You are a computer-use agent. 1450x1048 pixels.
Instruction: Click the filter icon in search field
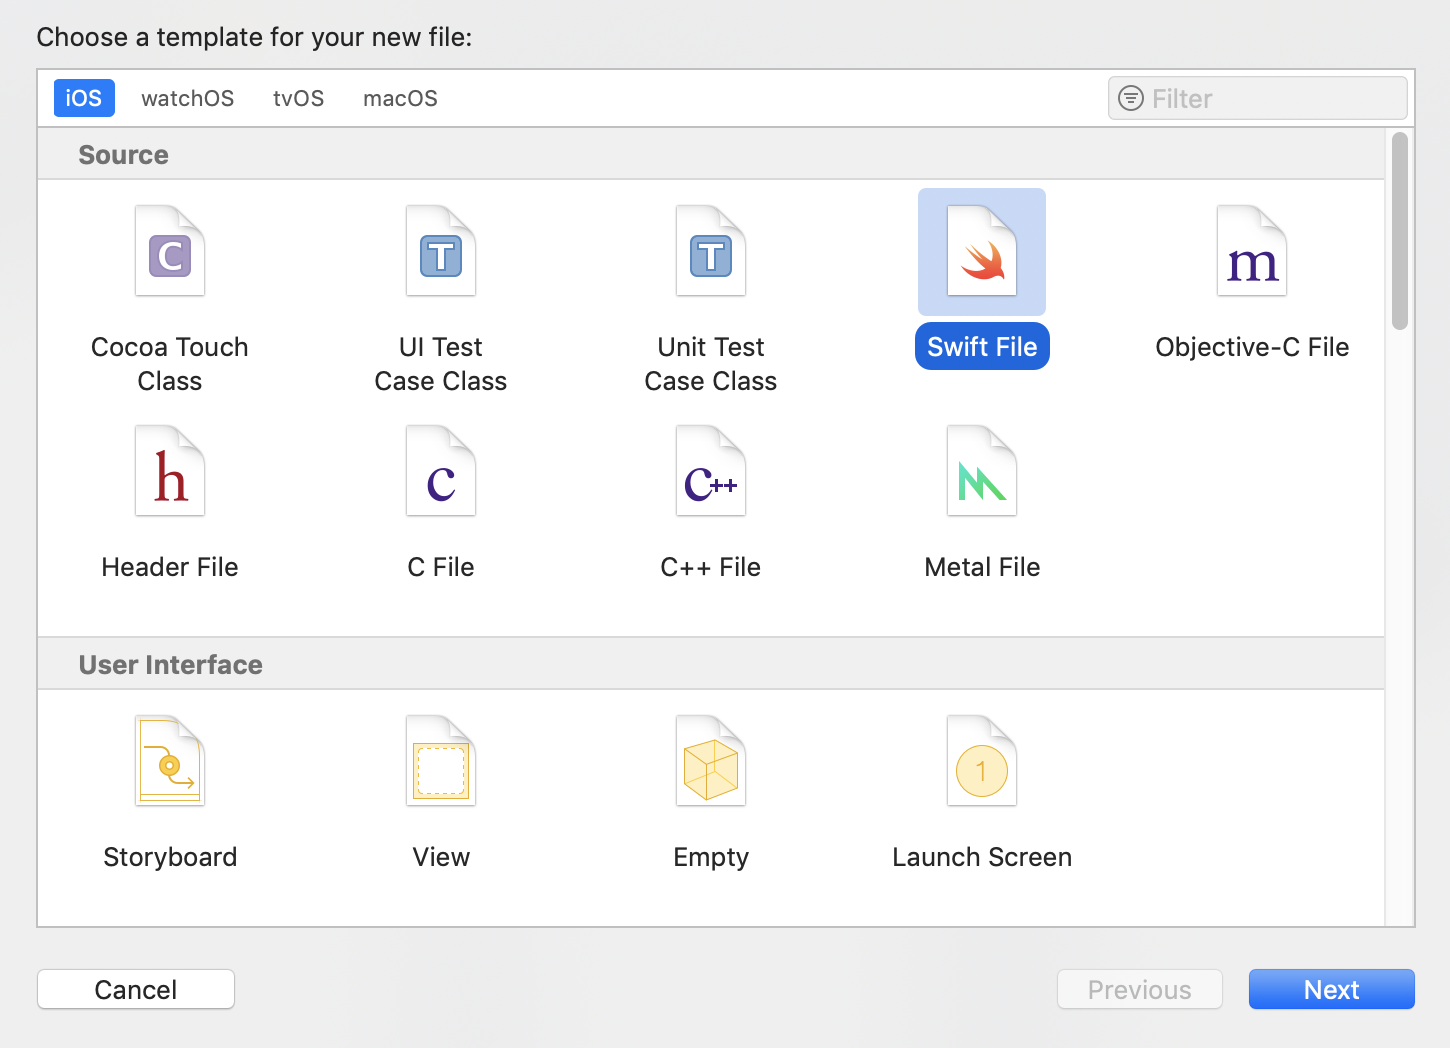coord(1131,98)
